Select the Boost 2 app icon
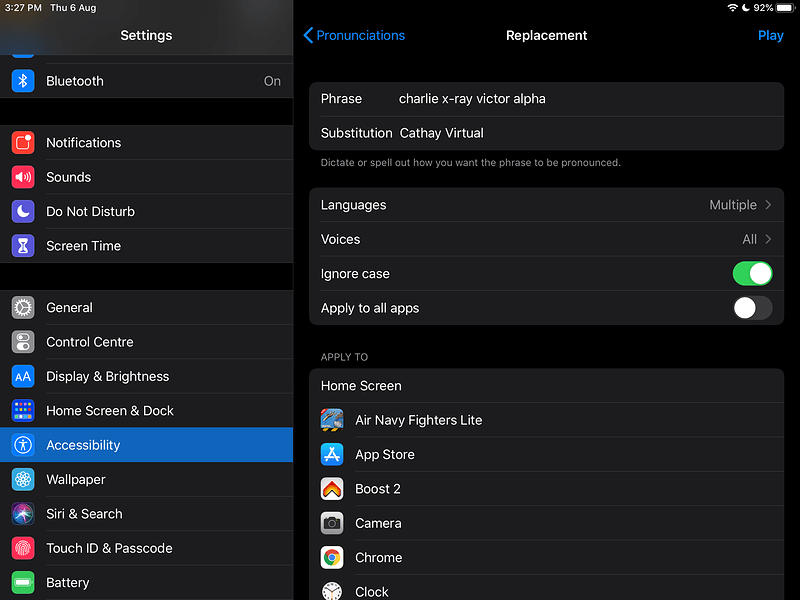This screenshot has height=600, width=800. click(x=332, y=489)
